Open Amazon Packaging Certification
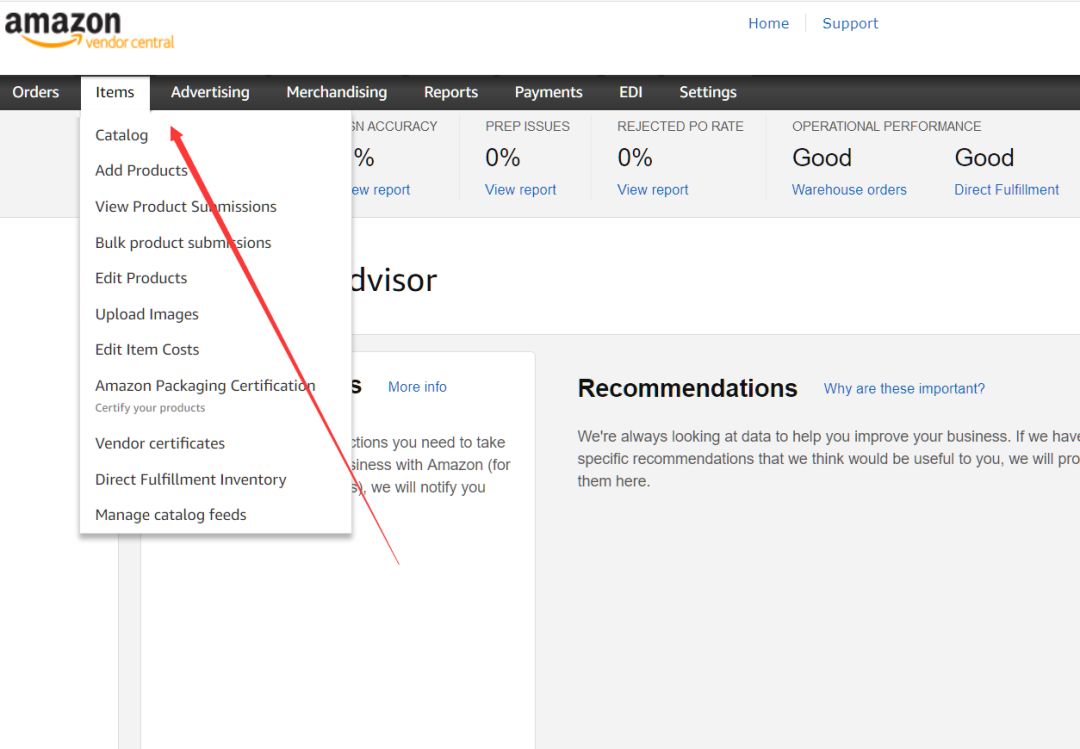The image size is (1080, 749). click(205, 385)
